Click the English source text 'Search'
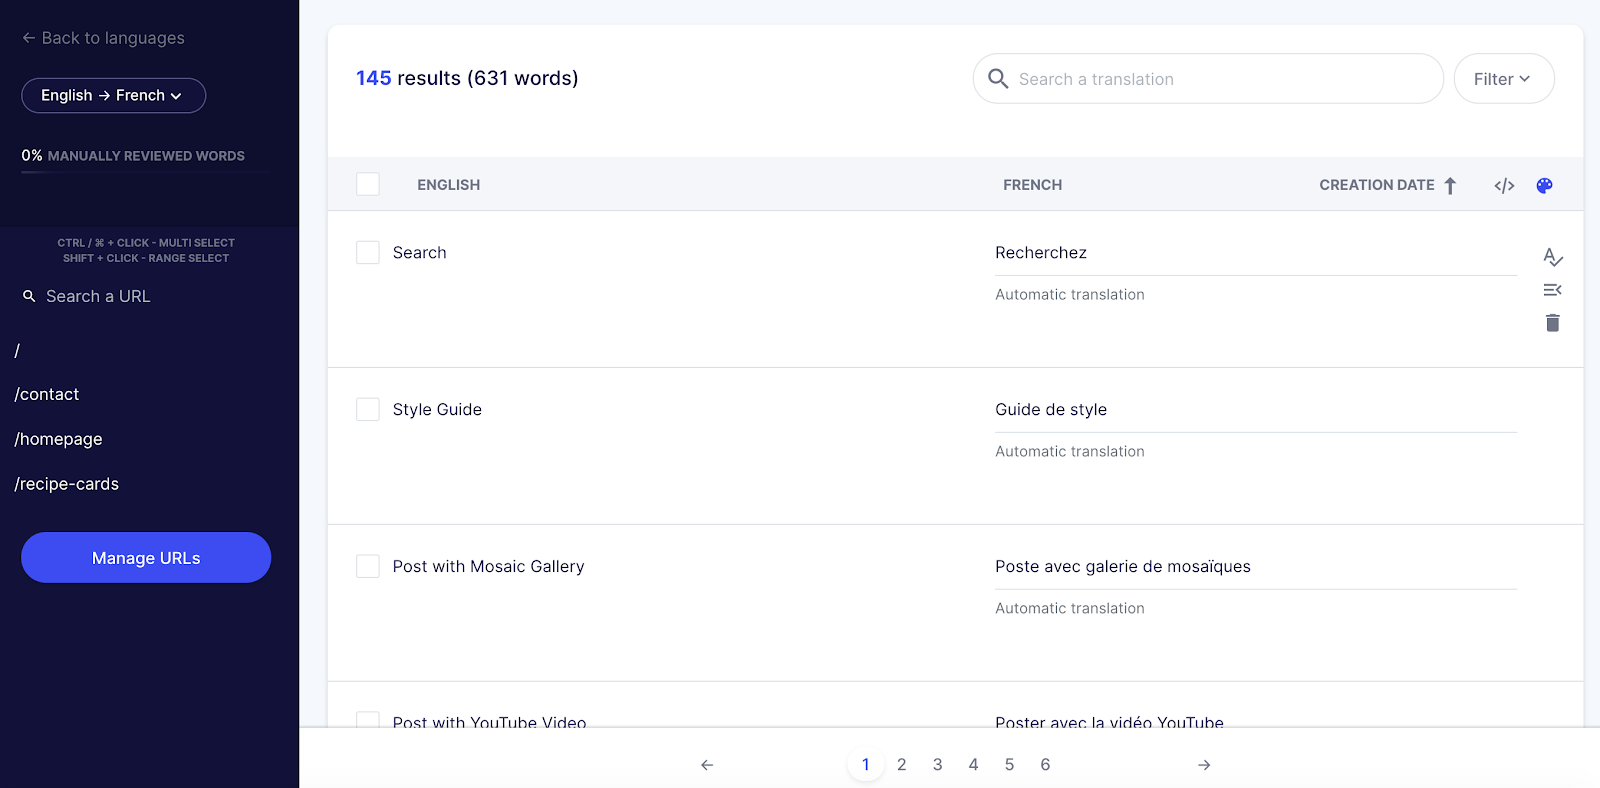 pyautogui.click(x=419, y=253)
